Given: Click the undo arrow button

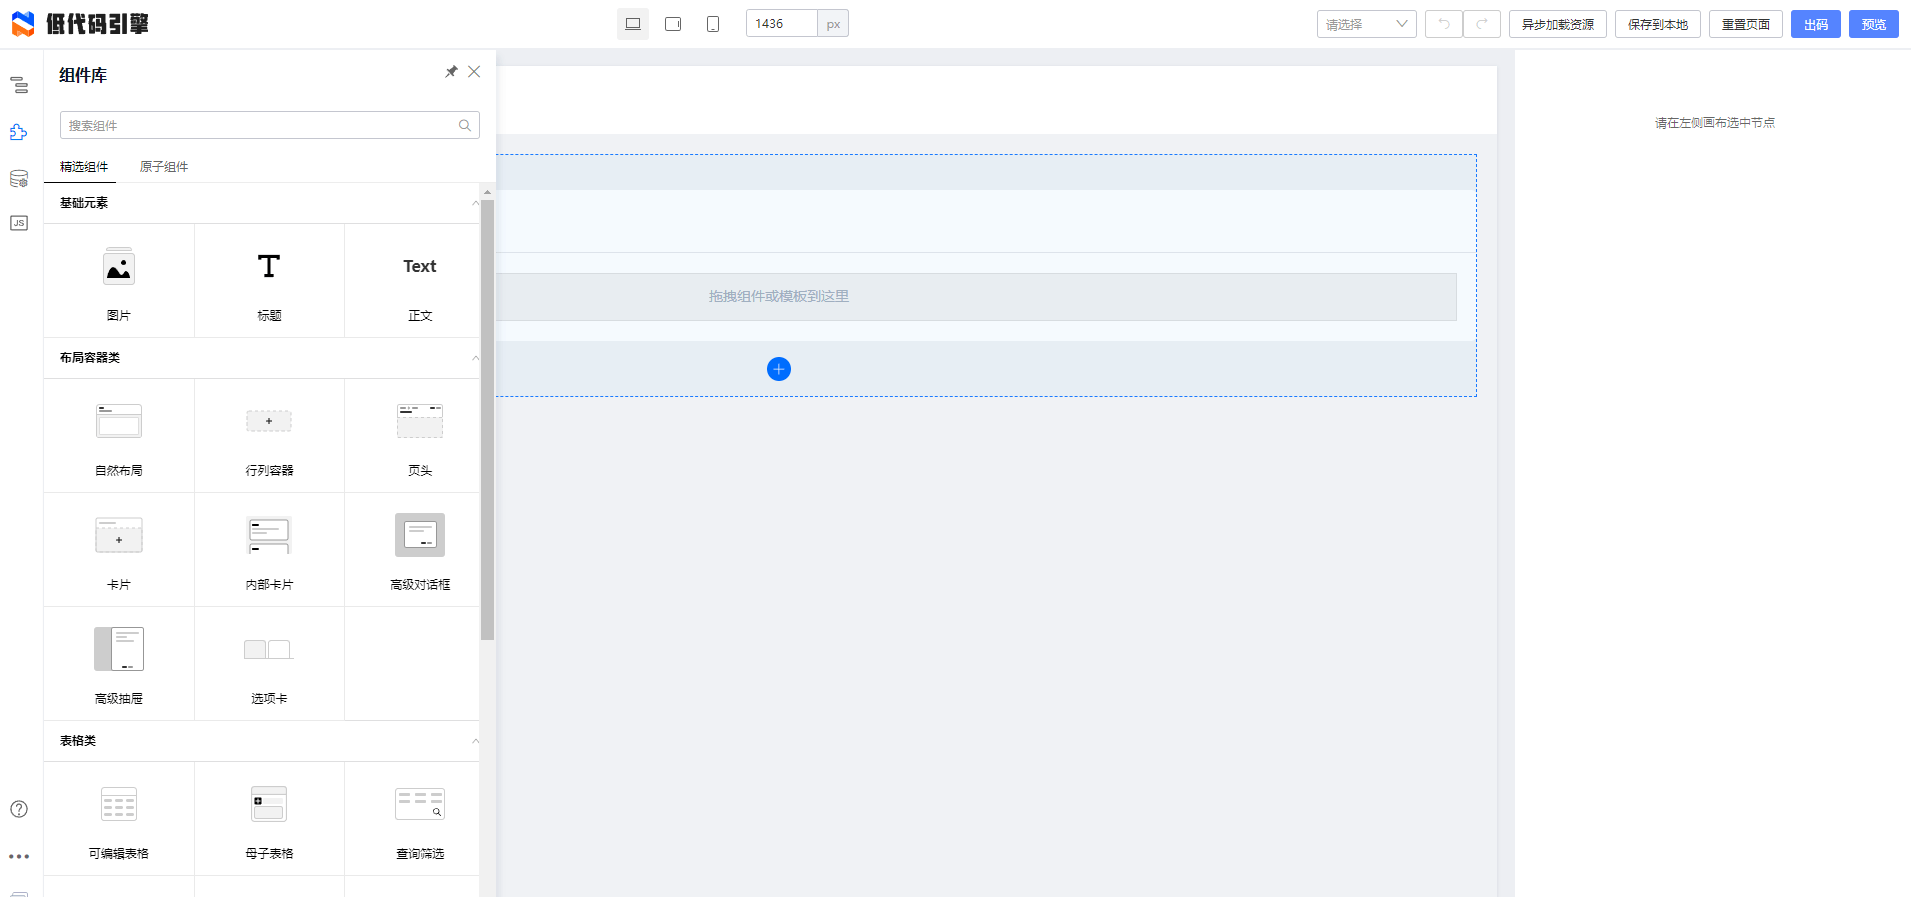Looking at the screenshot, I should click(1443, 24).
